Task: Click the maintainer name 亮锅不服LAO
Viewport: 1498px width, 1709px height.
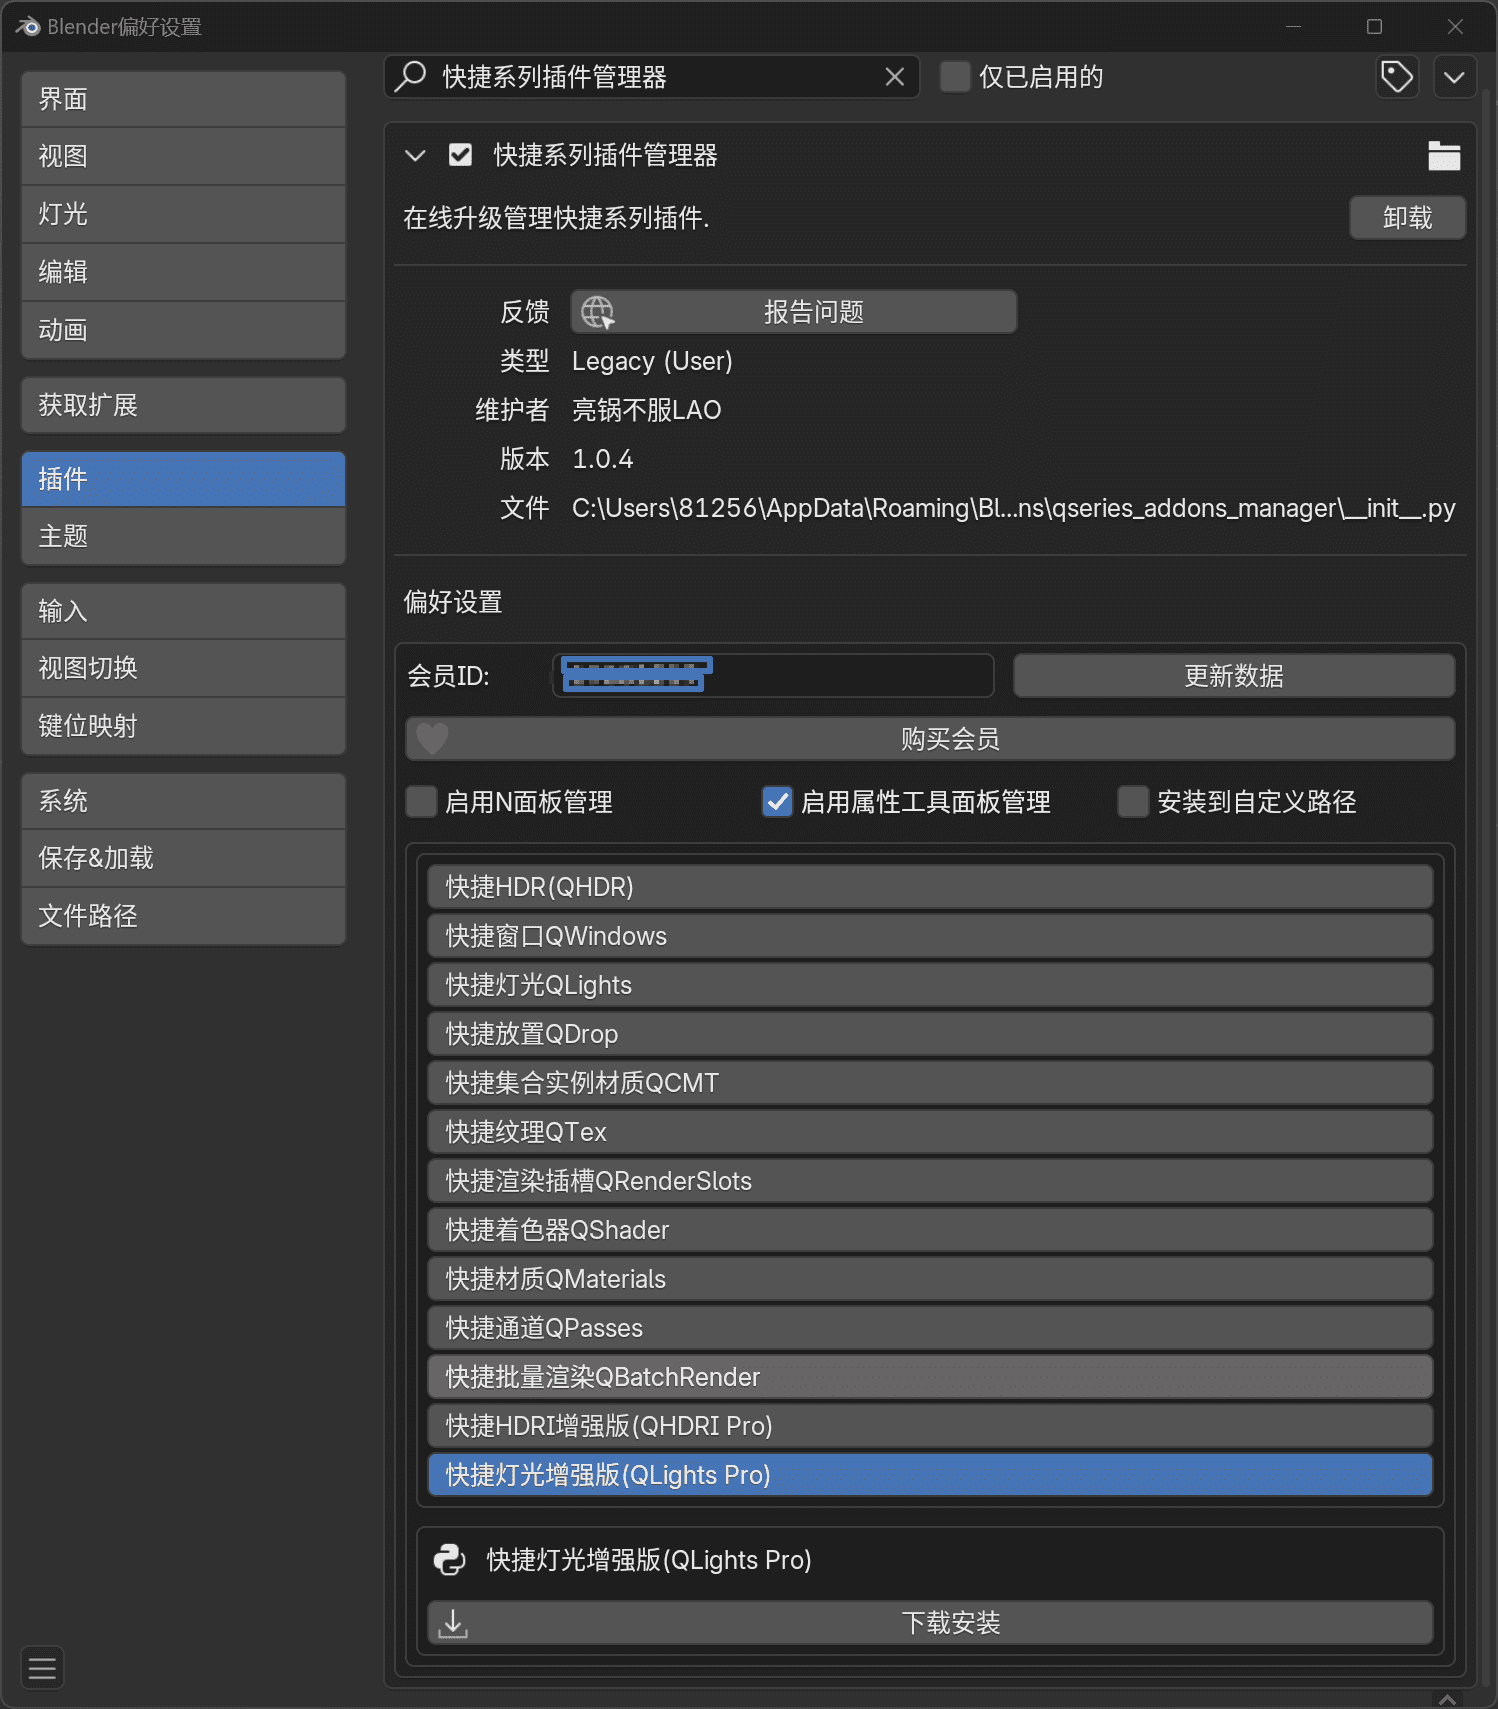Action: [x=646, y=410]
